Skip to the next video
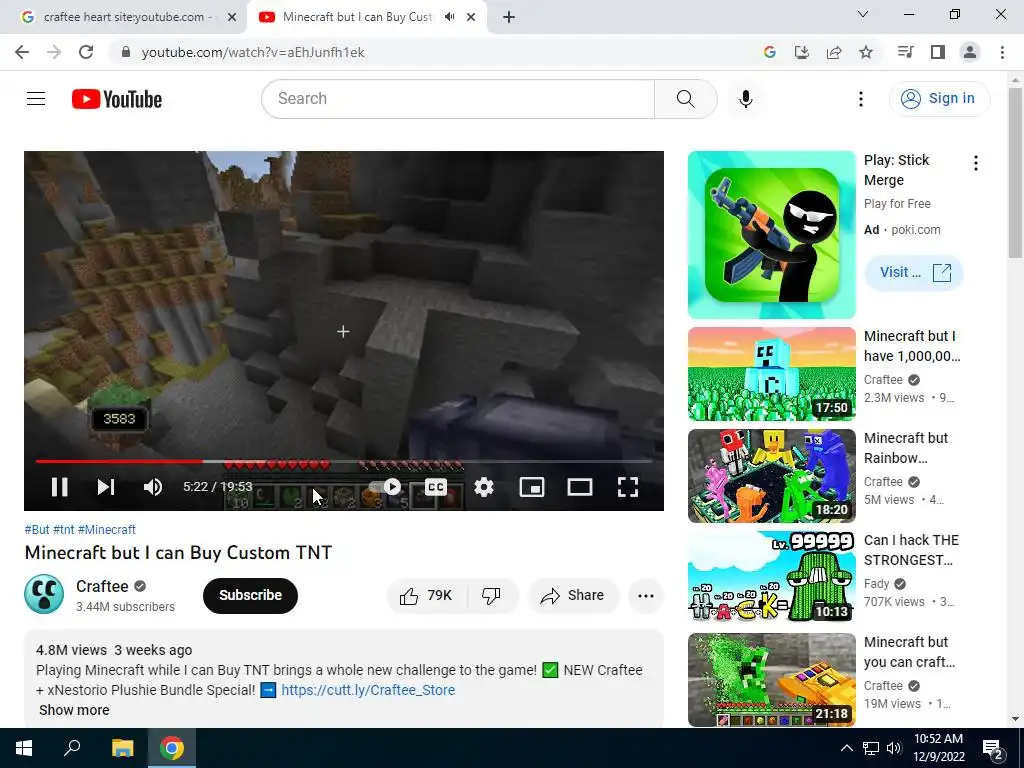 tap(106, 487)
